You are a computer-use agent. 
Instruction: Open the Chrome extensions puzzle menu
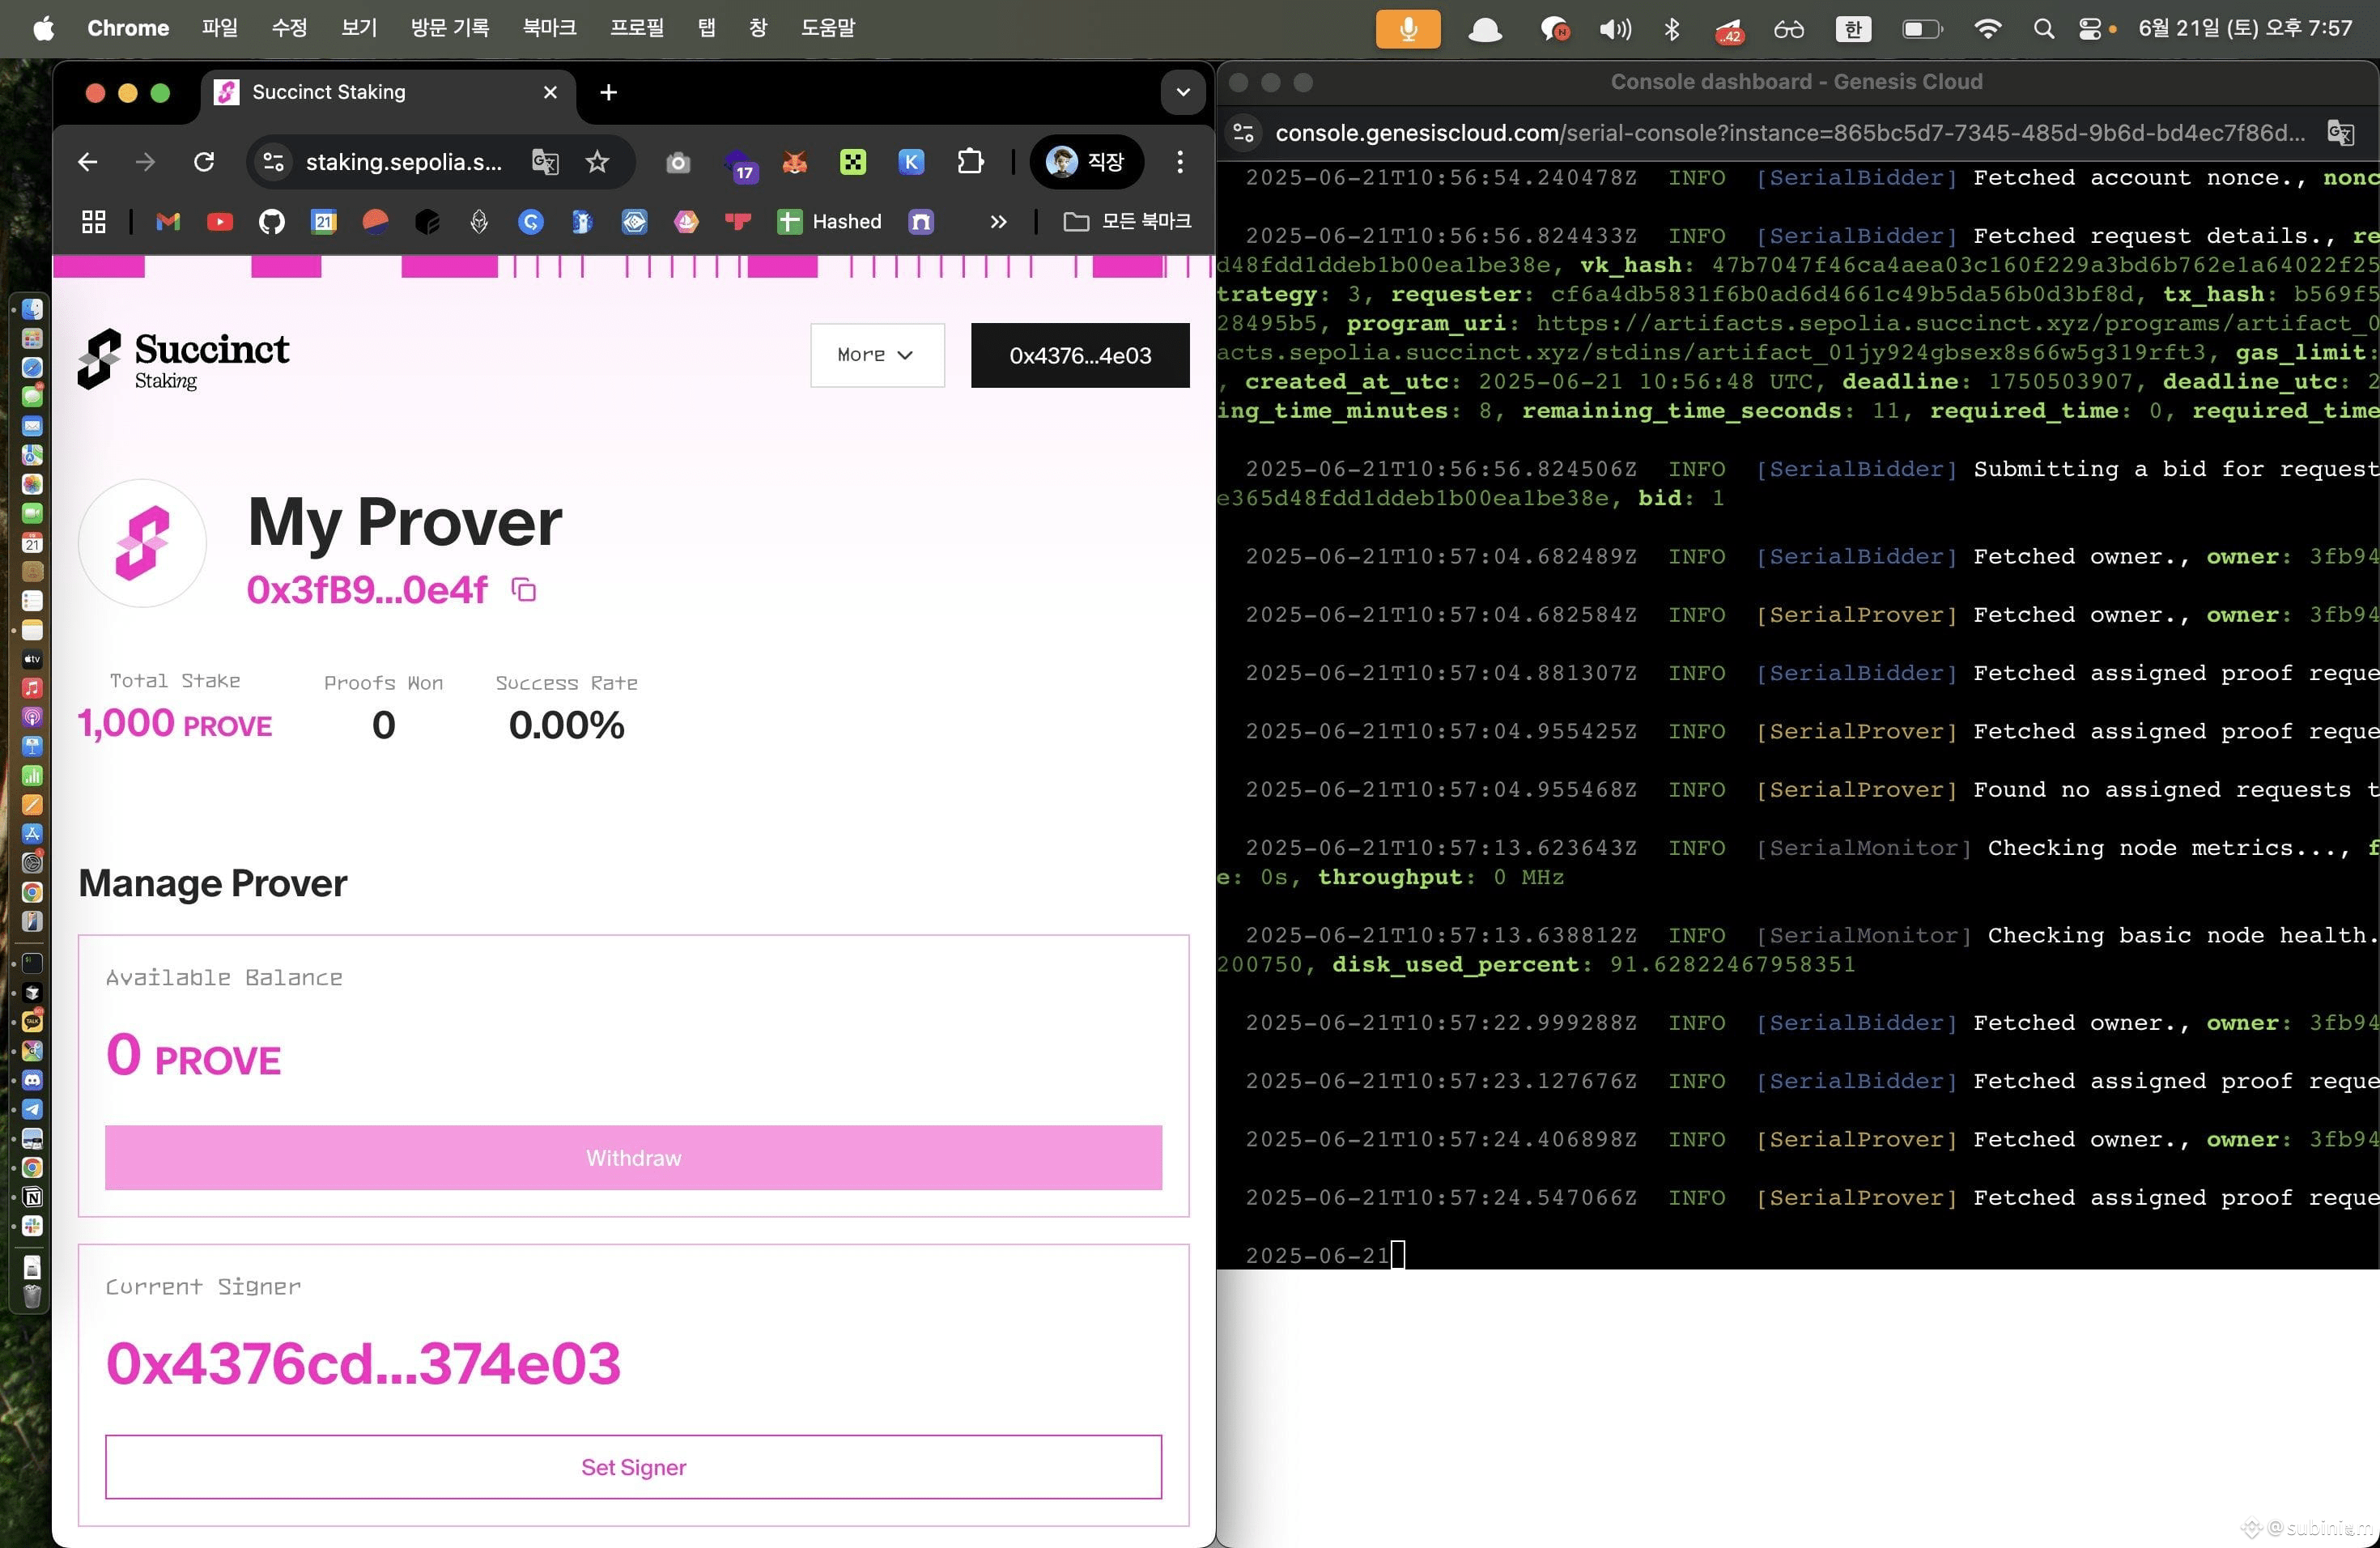point(970,162)
